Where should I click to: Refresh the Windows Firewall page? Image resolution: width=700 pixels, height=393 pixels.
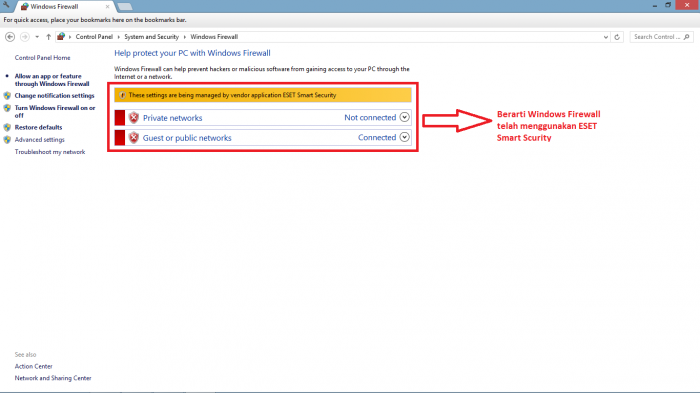617,37
